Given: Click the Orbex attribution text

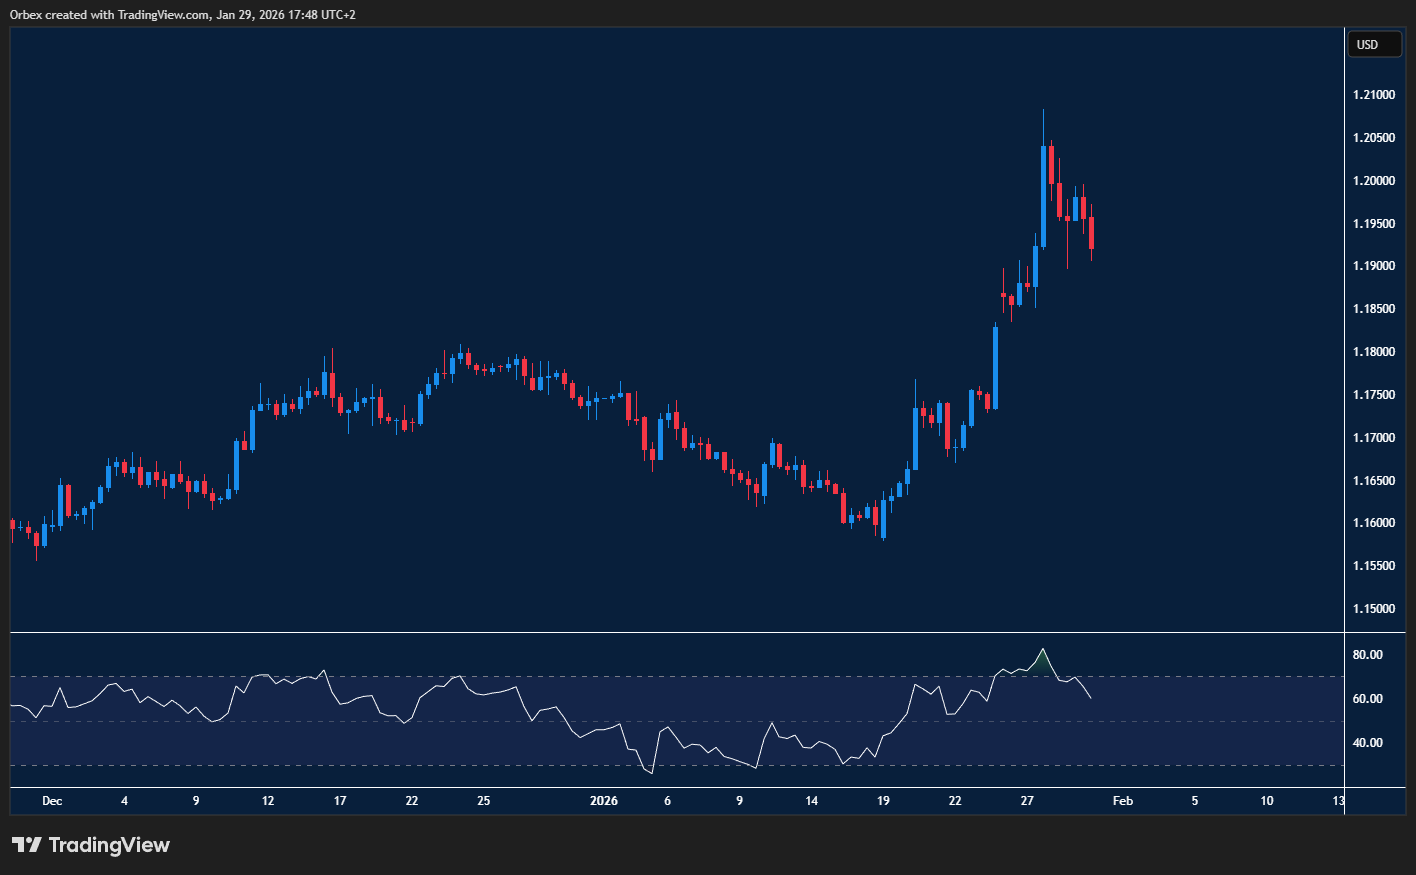Looking at the screenshot, I should click(x=21, y=14).
